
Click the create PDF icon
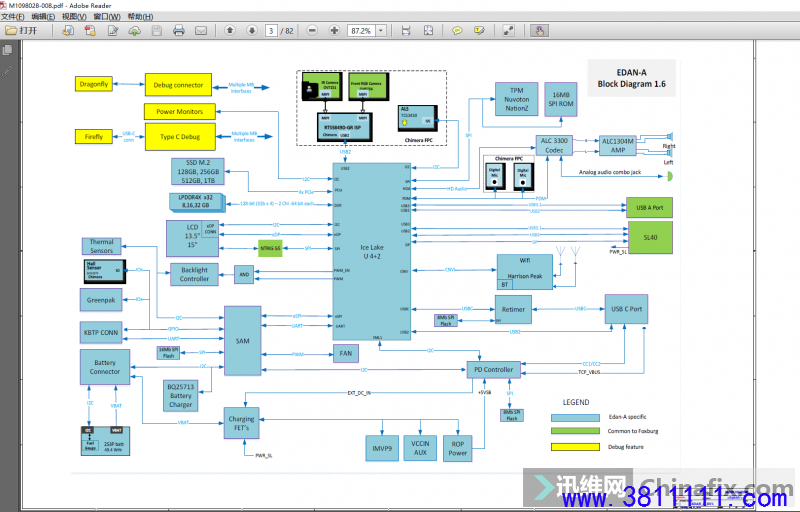(90, 31)
